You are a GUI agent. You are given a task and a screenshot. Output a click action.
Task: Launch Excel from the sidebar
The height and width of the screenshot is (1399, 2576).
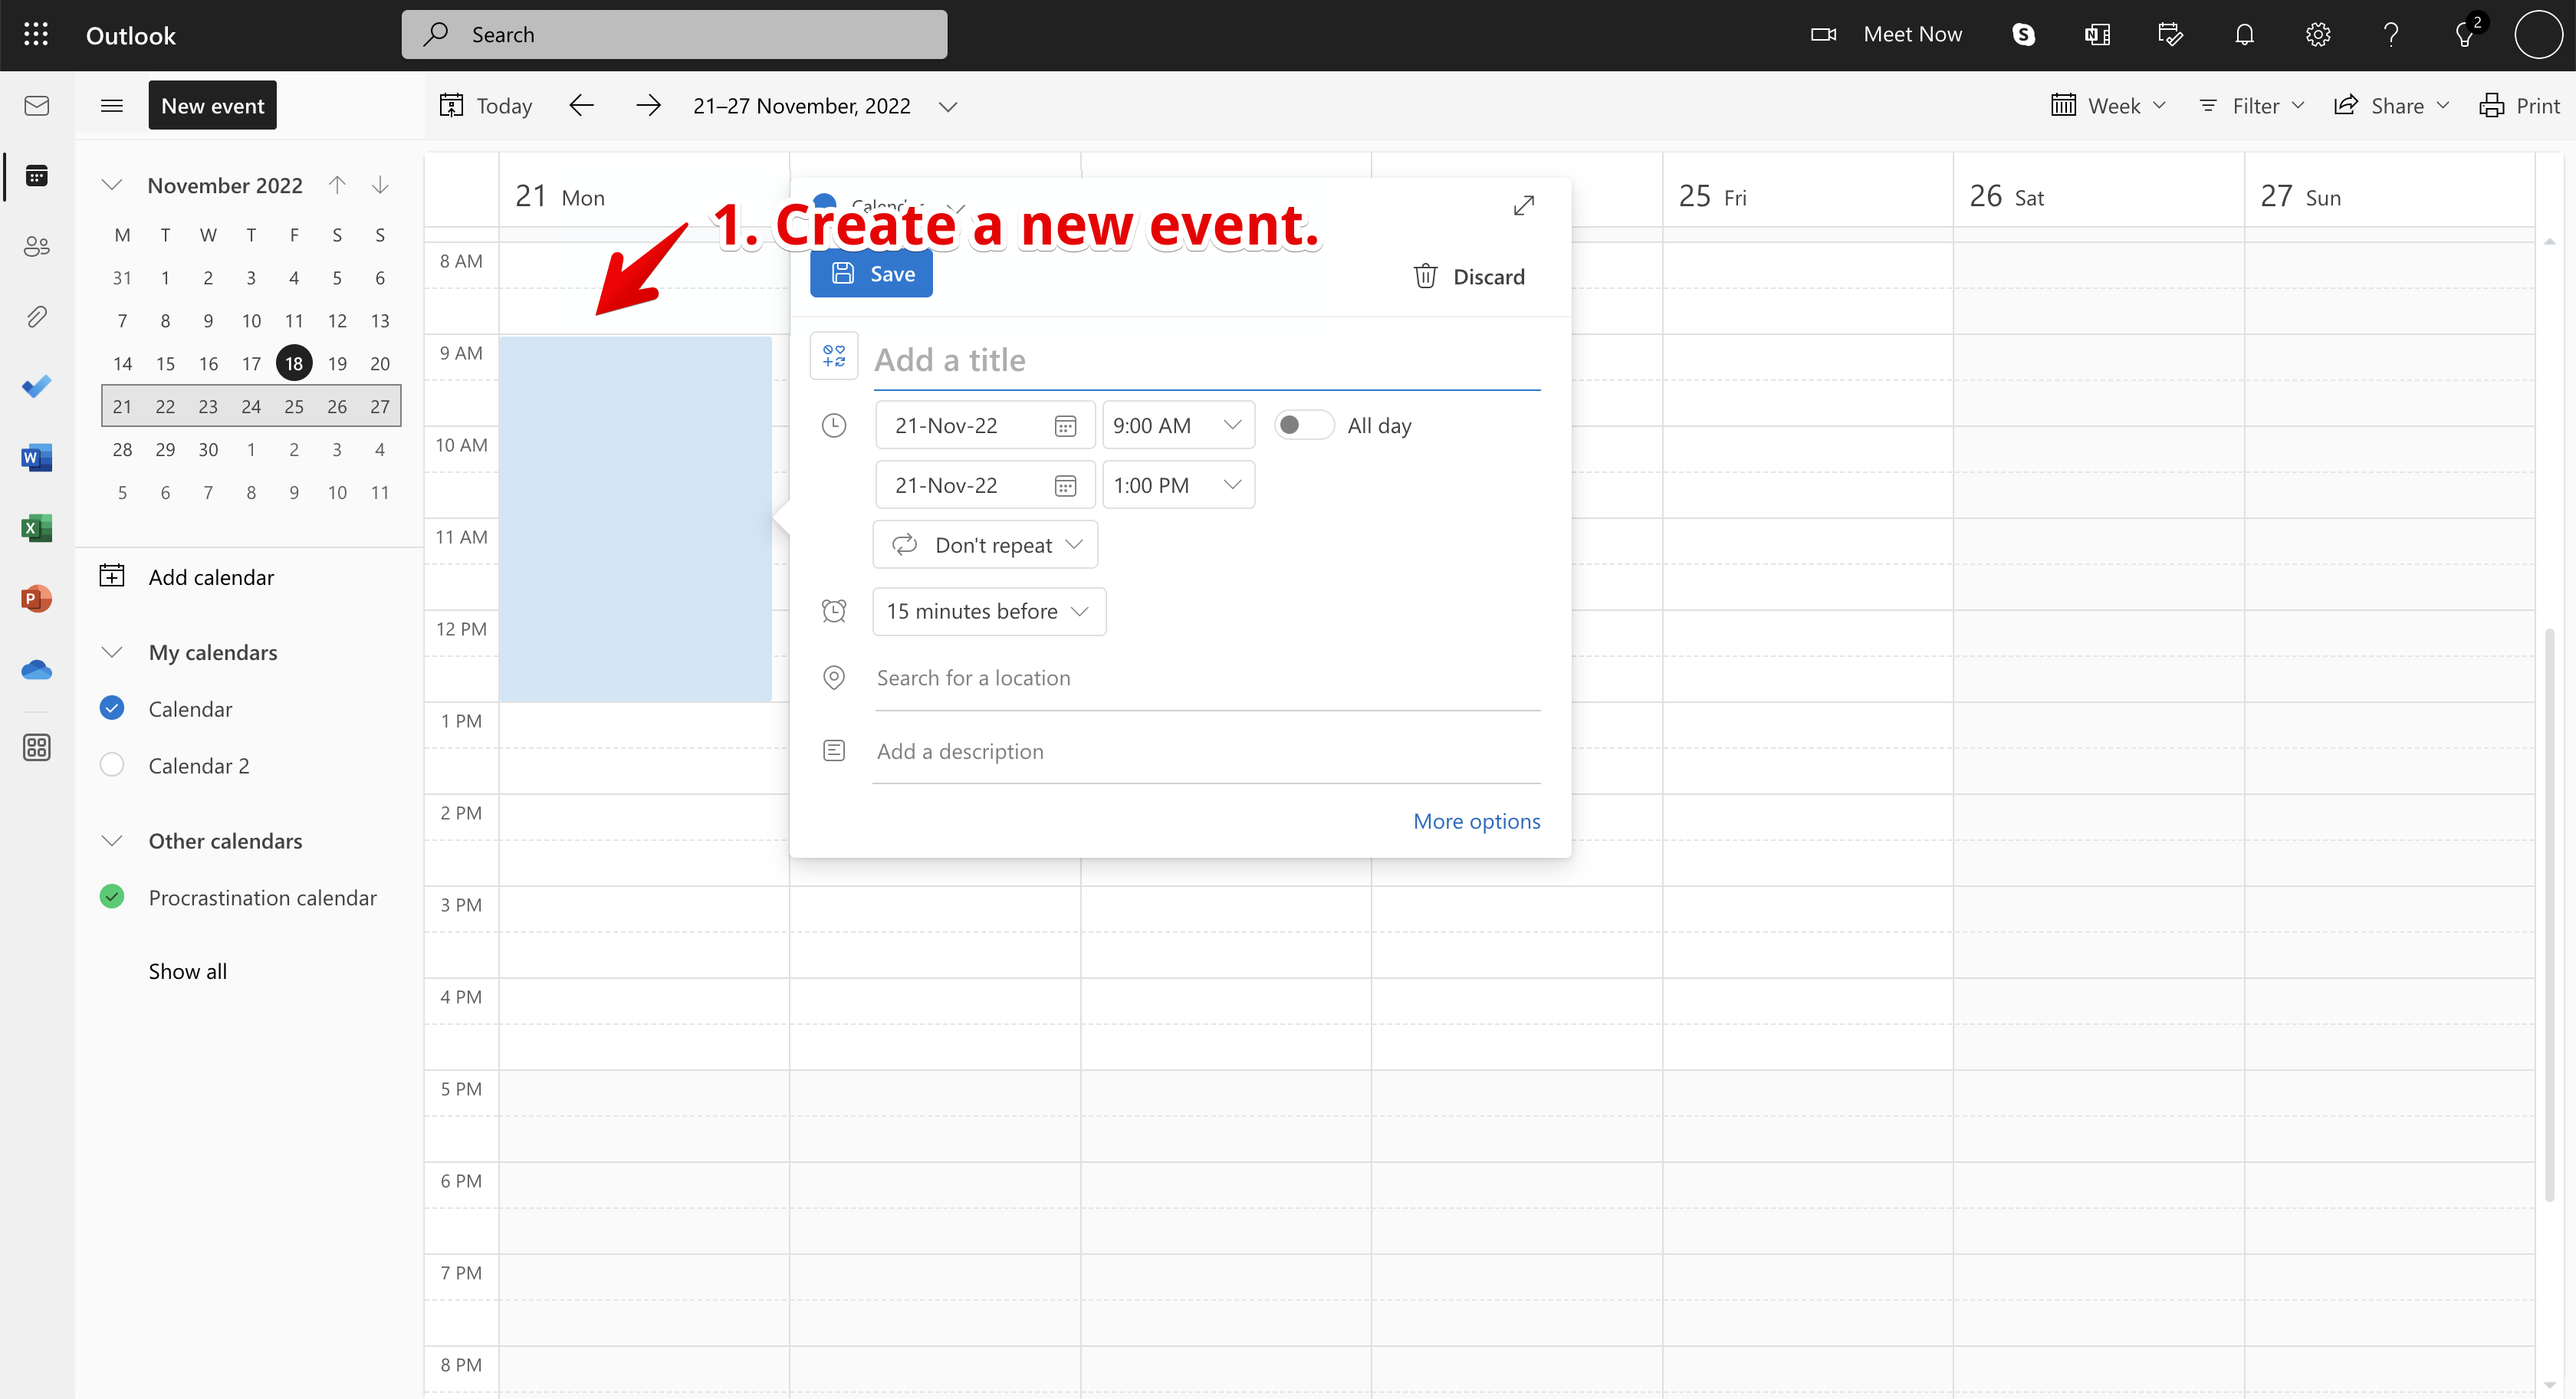click(x=37, y=528)
